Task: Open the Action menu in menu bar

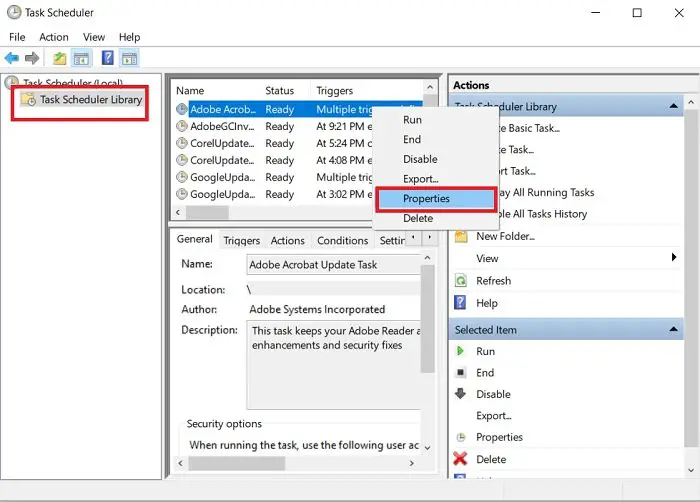Action: (54, 37)
